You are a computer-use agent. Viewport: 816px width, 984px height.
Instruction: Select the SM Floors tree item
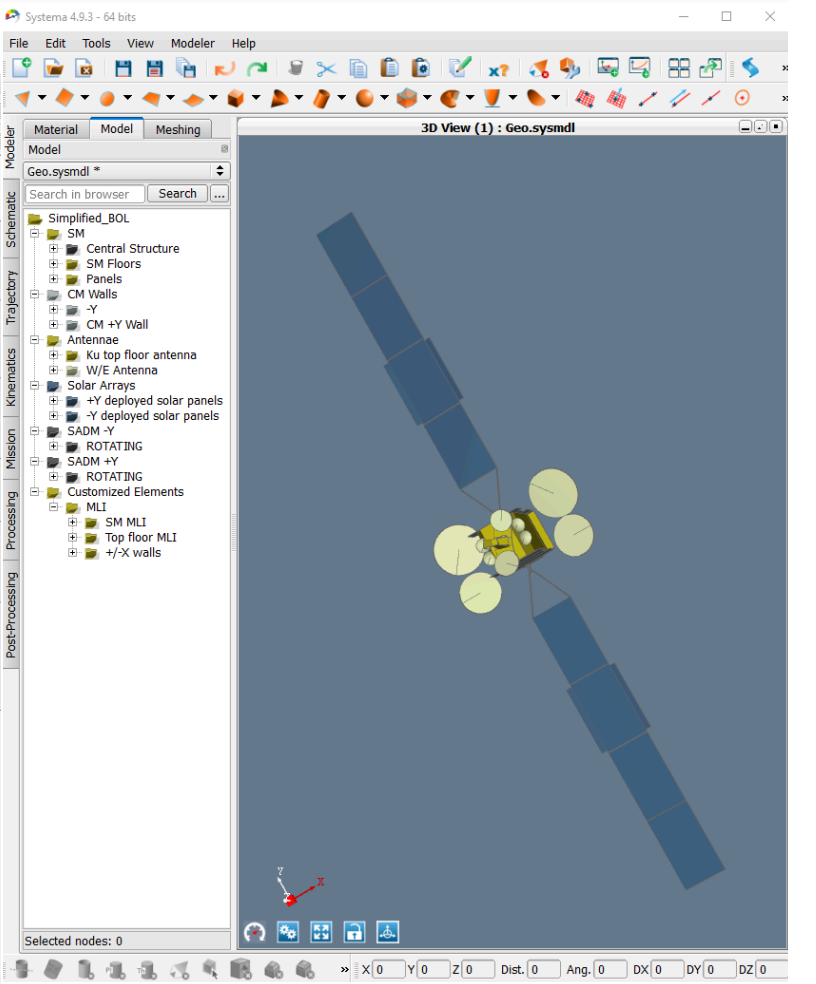tap(114, 264)
